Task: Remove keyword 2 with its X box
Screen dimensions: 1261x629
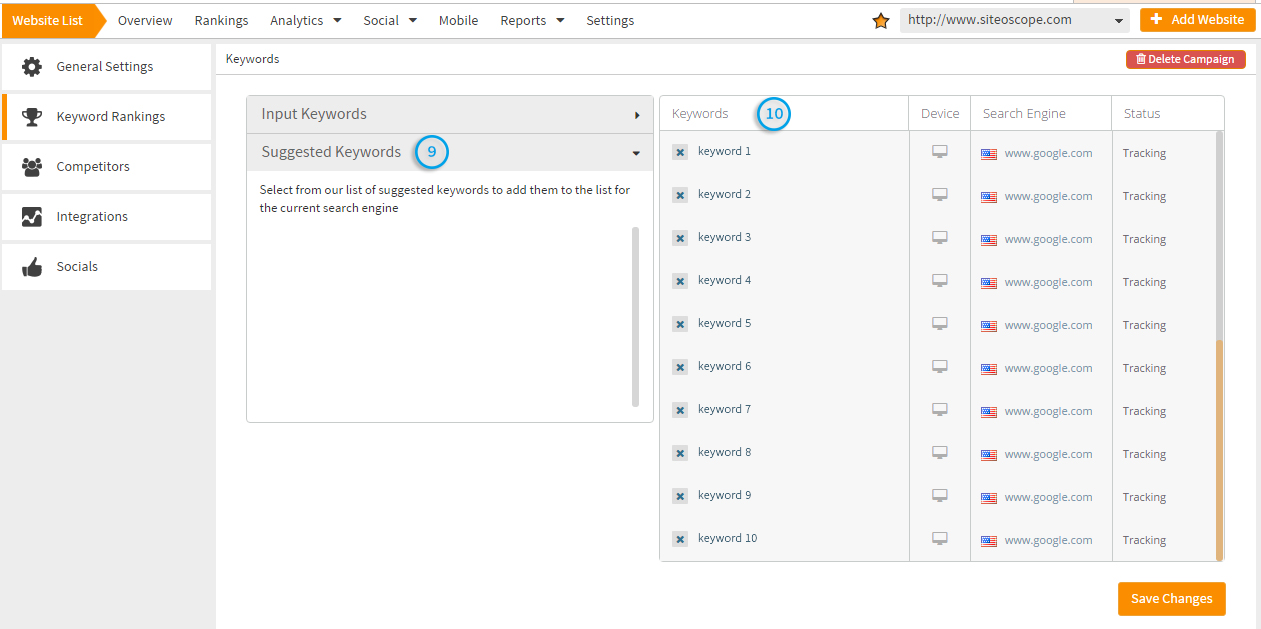Action: pos(680,195)
